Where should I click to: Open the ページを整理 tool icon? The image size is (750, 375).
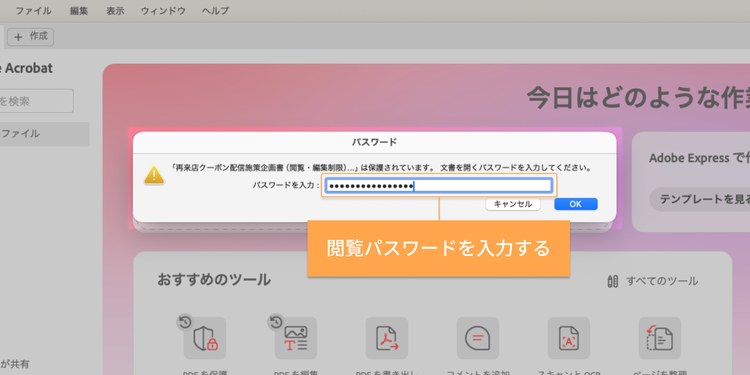660,338
